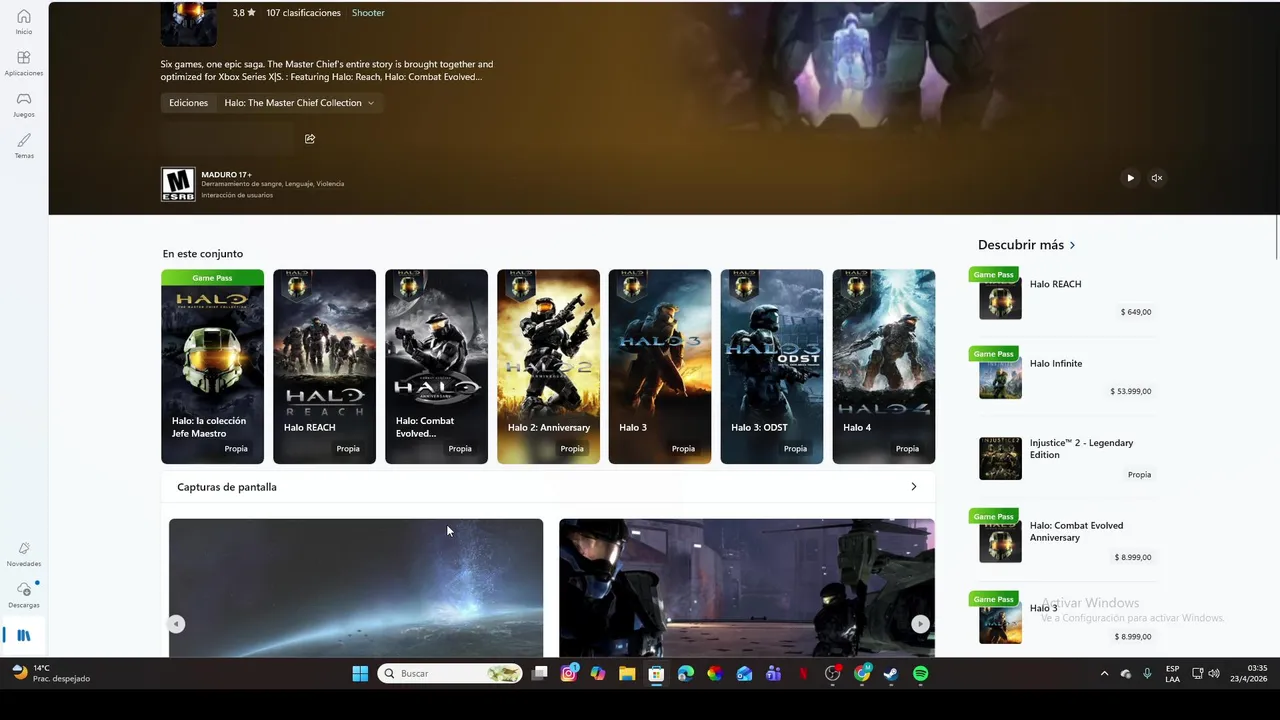Open the armored soldier screenshot
This screenshot has height=720, width=1280.
(x=747, y=588)
